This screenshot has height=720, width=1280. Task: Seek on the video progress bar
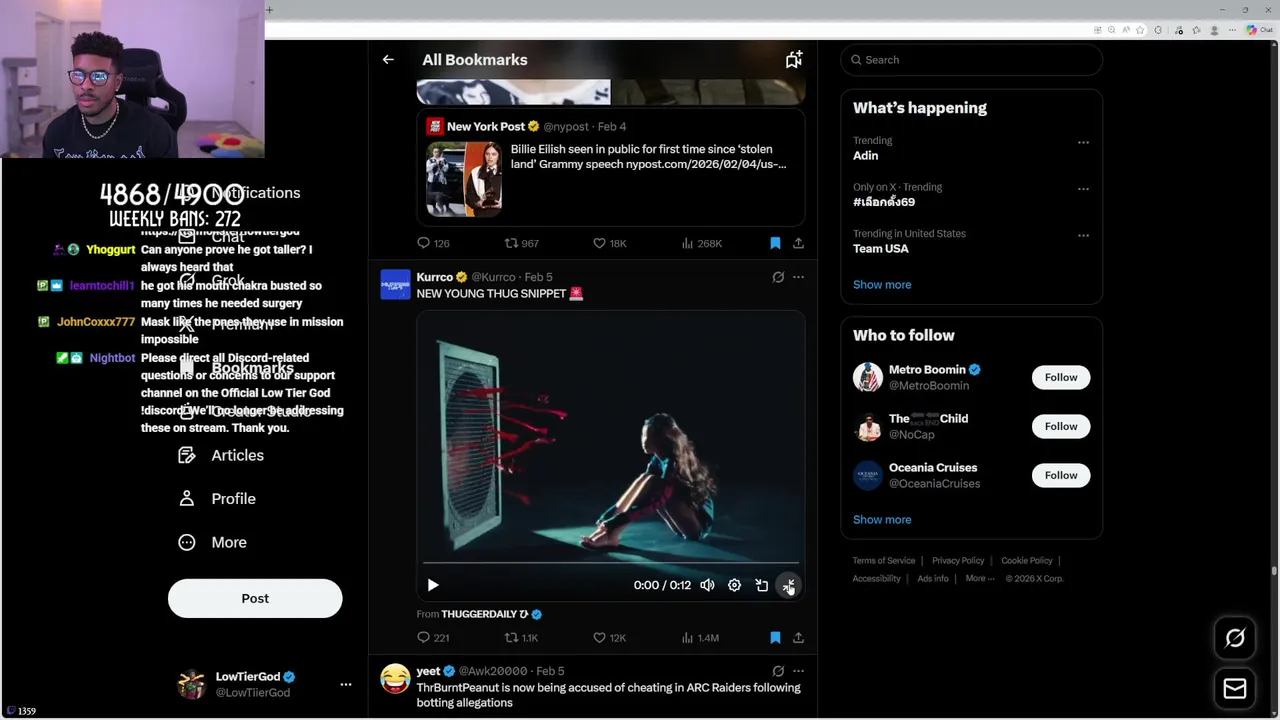pyautogui.click(x=611, y=564)
